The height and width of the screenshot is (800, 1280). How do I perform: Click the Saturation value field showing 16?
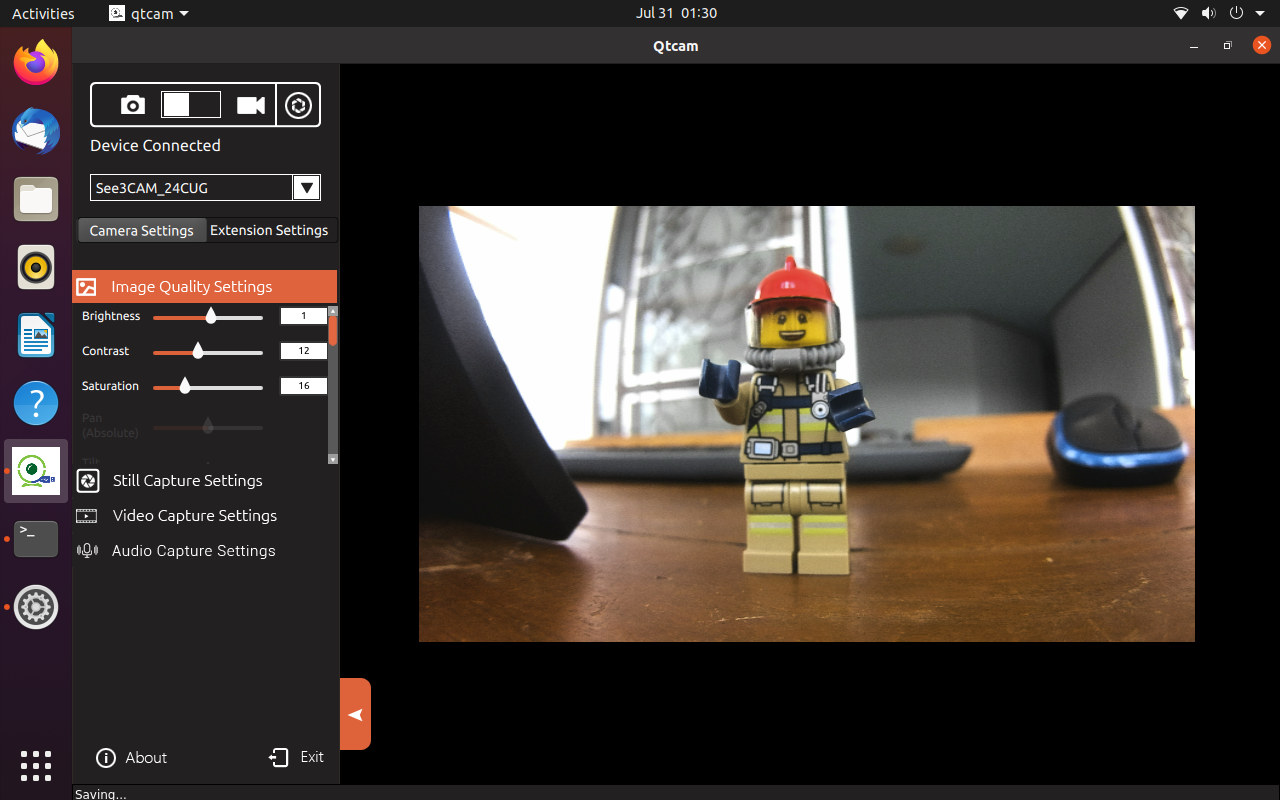click(x=304, y=386)
